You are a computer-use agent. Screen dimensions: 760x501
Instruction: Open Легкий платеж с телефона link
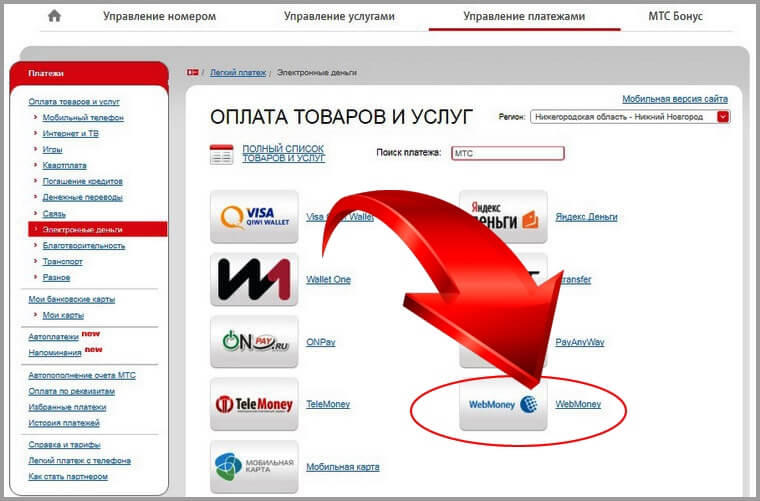tap(79, 460)
